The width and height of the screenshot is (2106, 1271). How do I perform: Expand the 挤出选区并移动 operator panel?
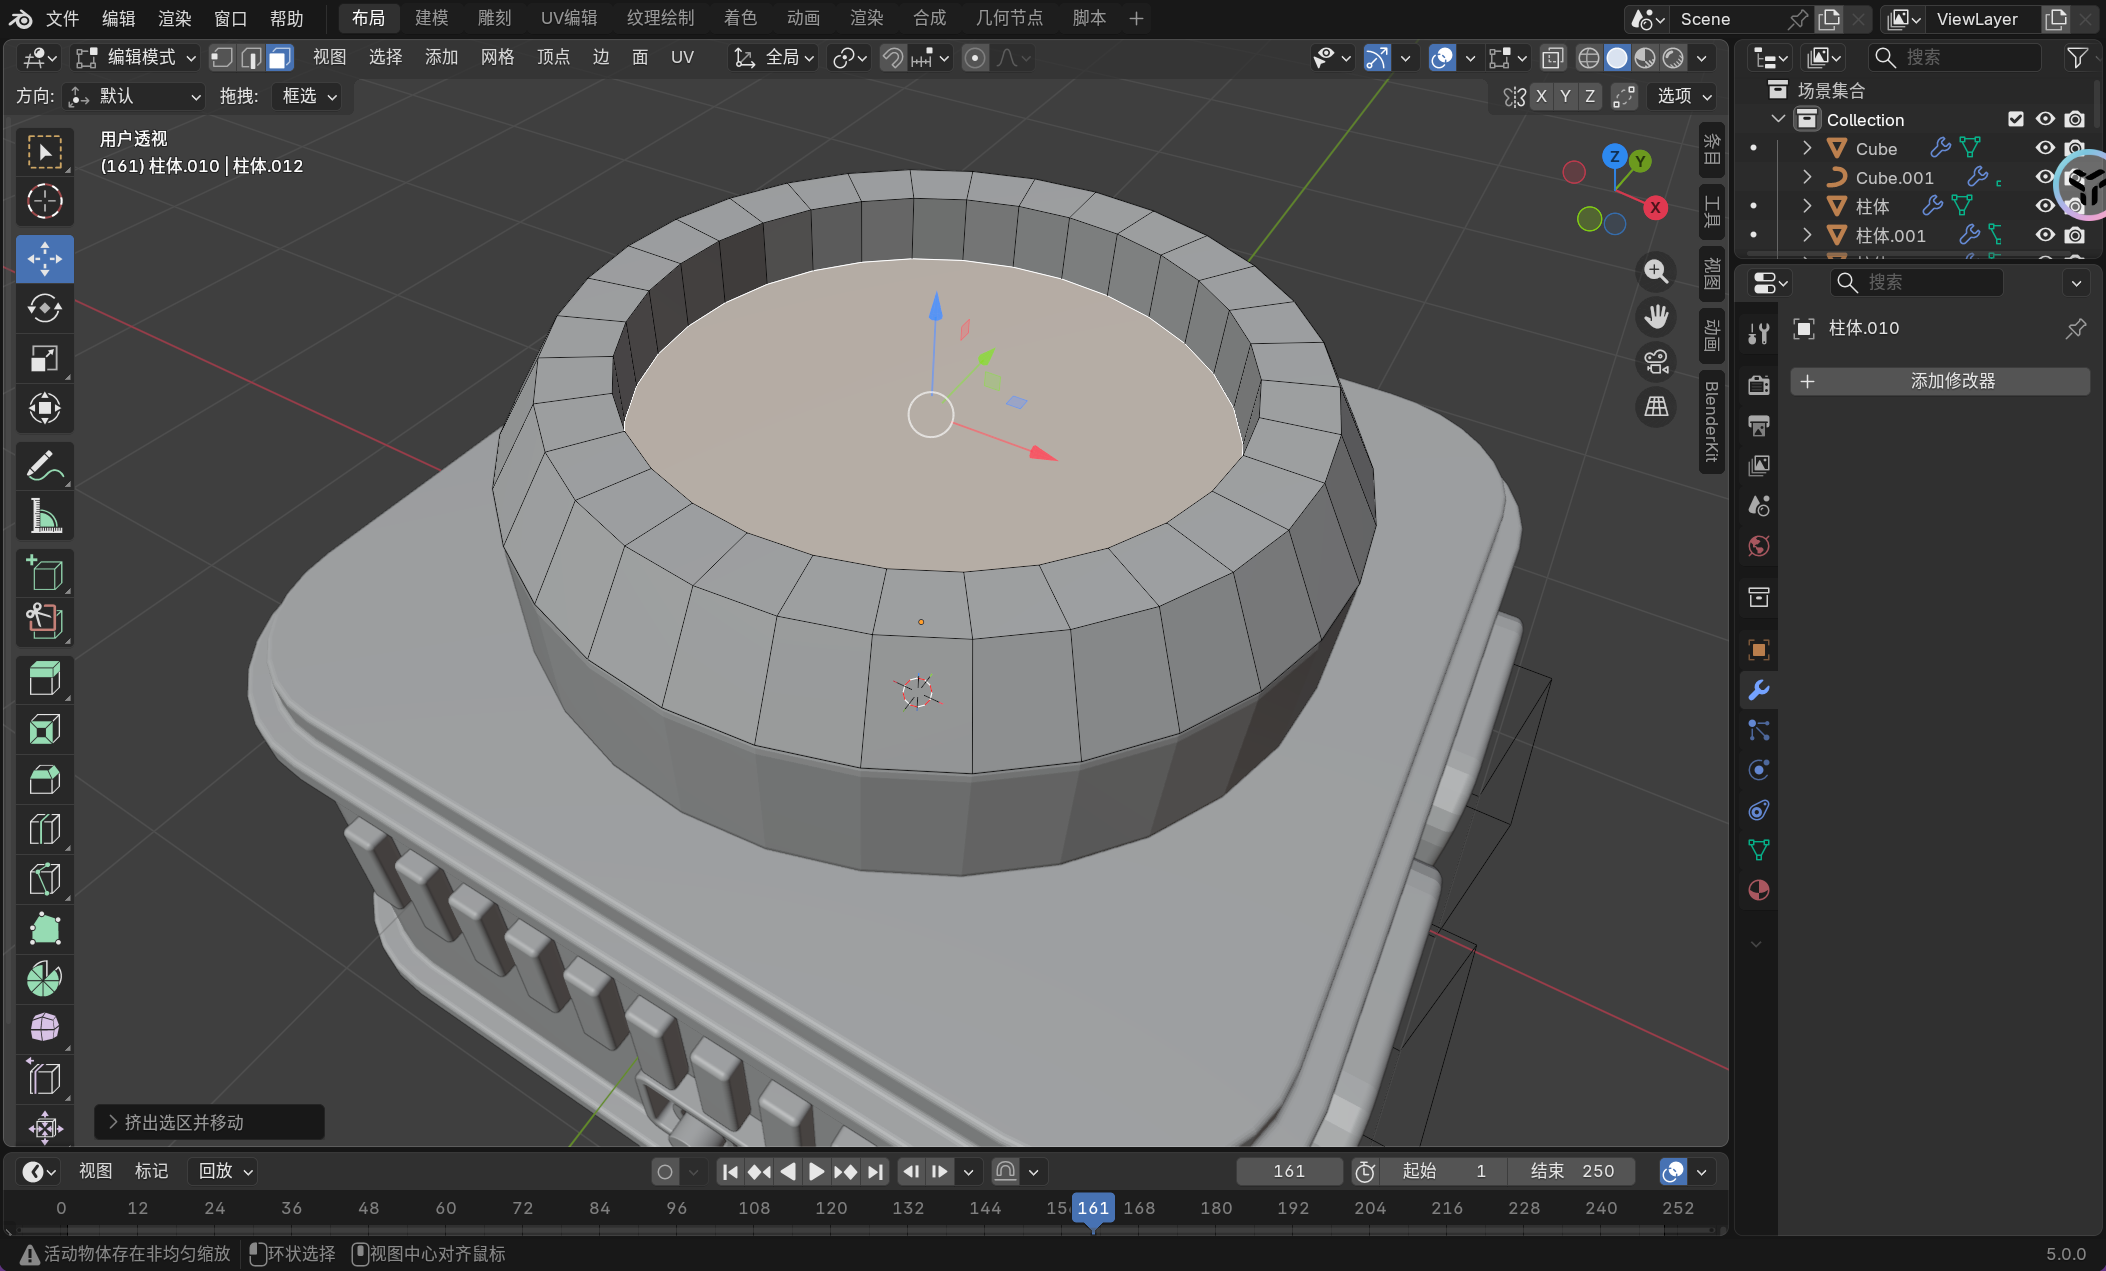114,1122
